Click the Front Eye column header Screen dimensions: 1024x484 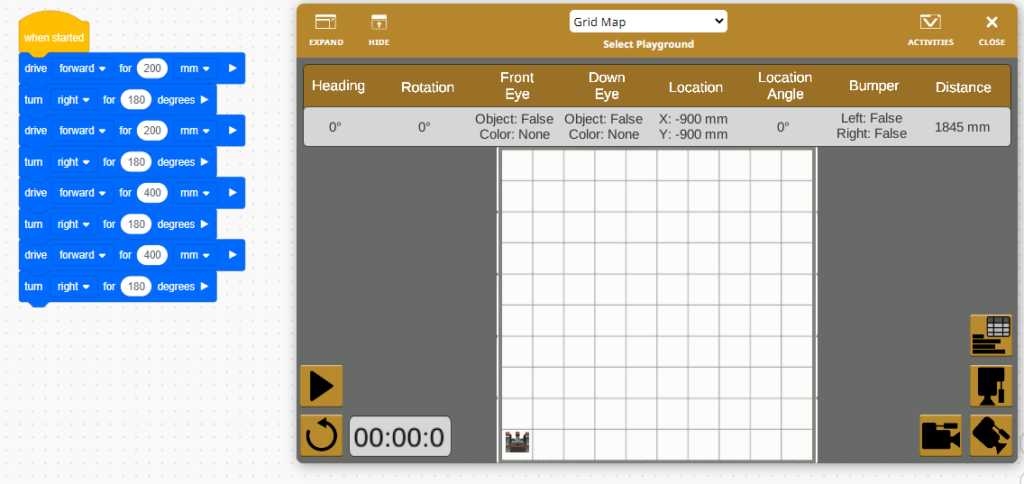[517, 86]
